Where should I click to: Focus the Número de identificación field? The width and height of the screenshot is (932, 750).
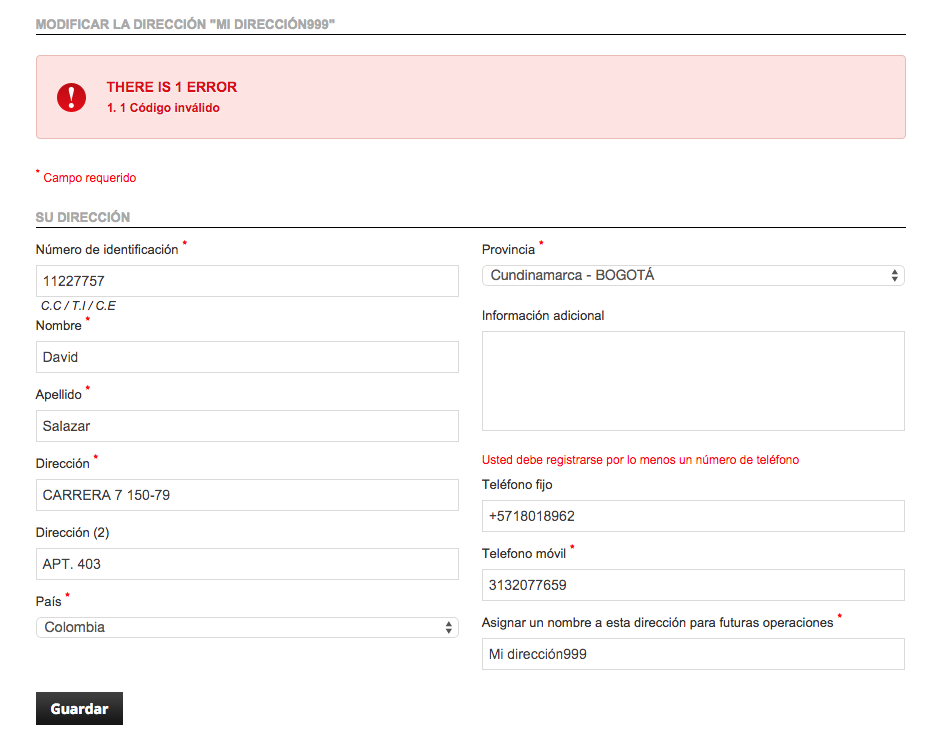[x=247, y=281]
